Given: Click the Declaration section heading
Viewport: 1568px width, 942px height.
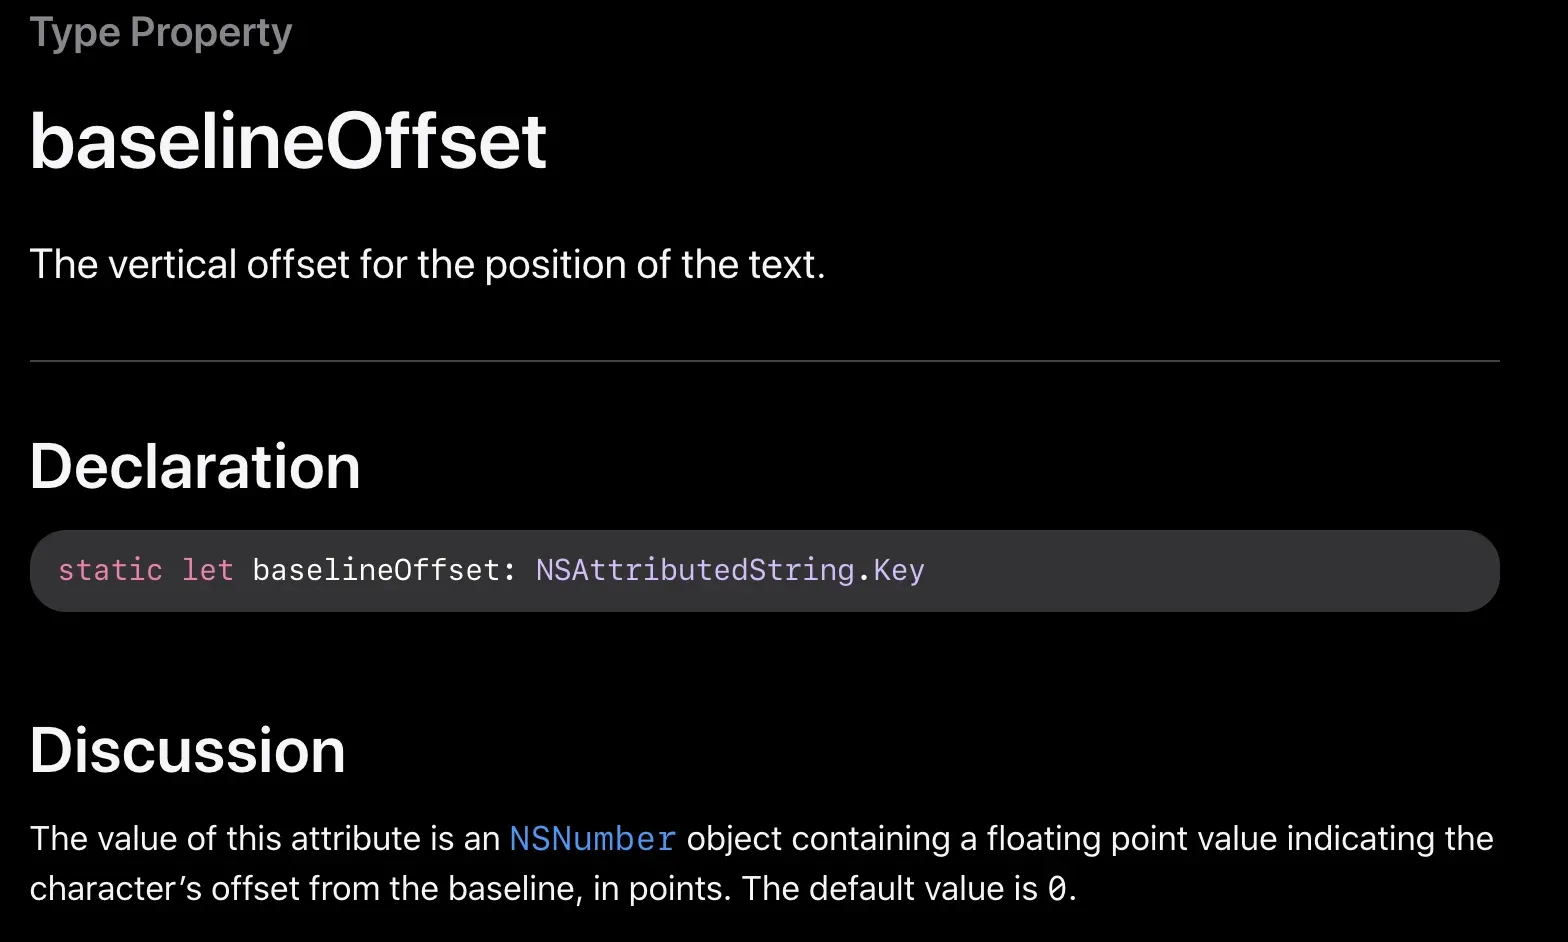Looking at the screenshot, I should click(x=195, y=466).
